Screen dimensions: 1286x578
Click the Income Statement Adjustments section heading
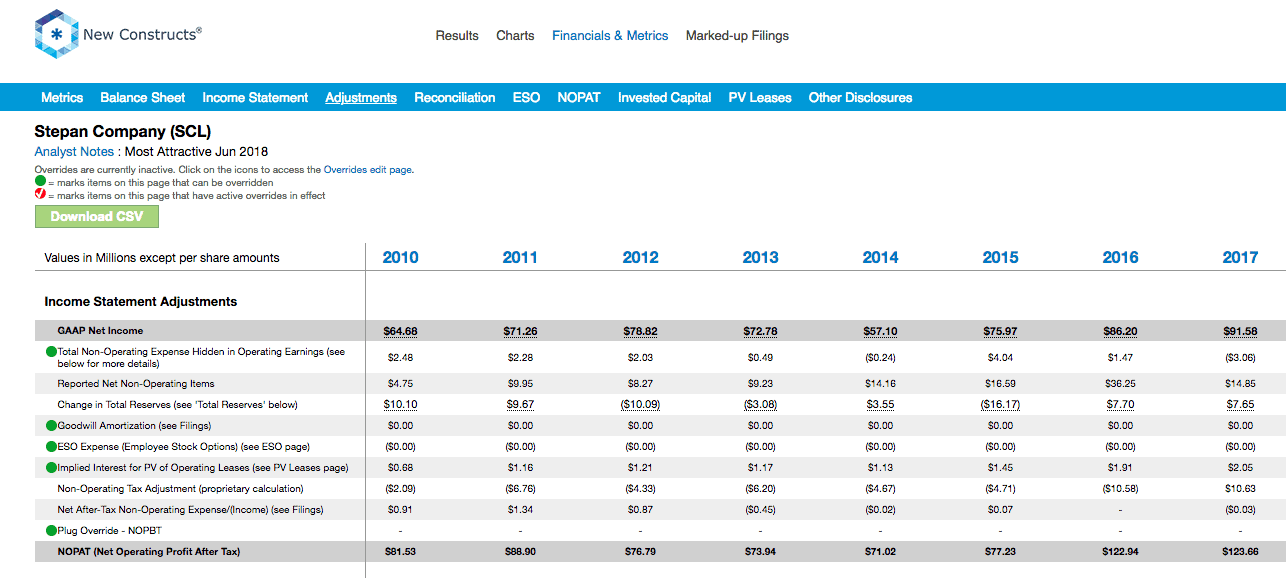pos(141,301)
